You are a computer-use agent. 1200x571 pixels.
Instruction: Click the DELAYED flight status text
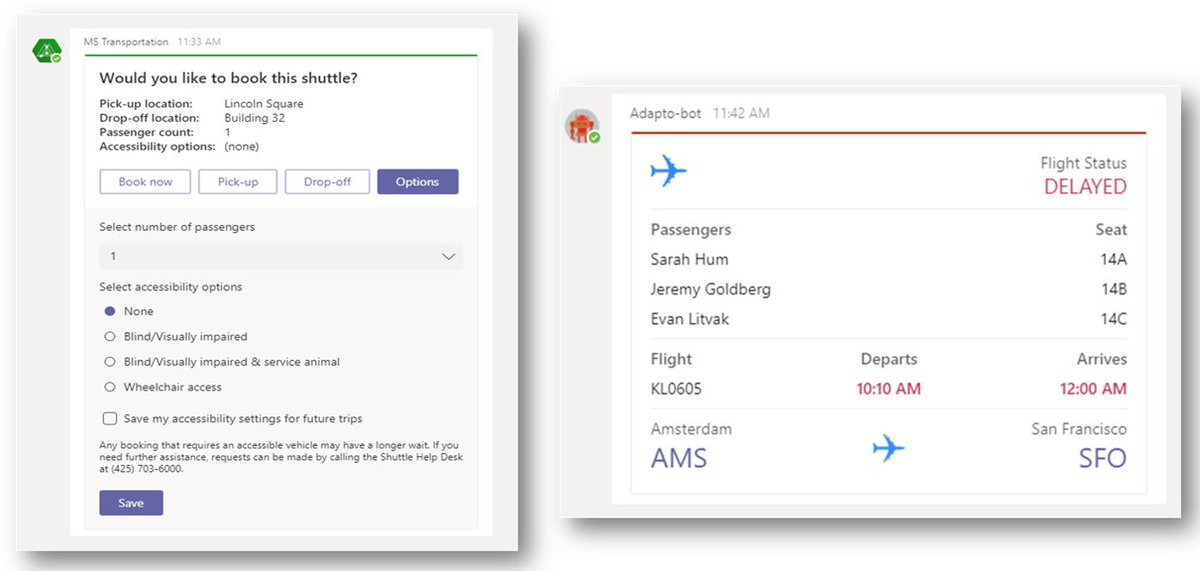[x=1085, y=187]
